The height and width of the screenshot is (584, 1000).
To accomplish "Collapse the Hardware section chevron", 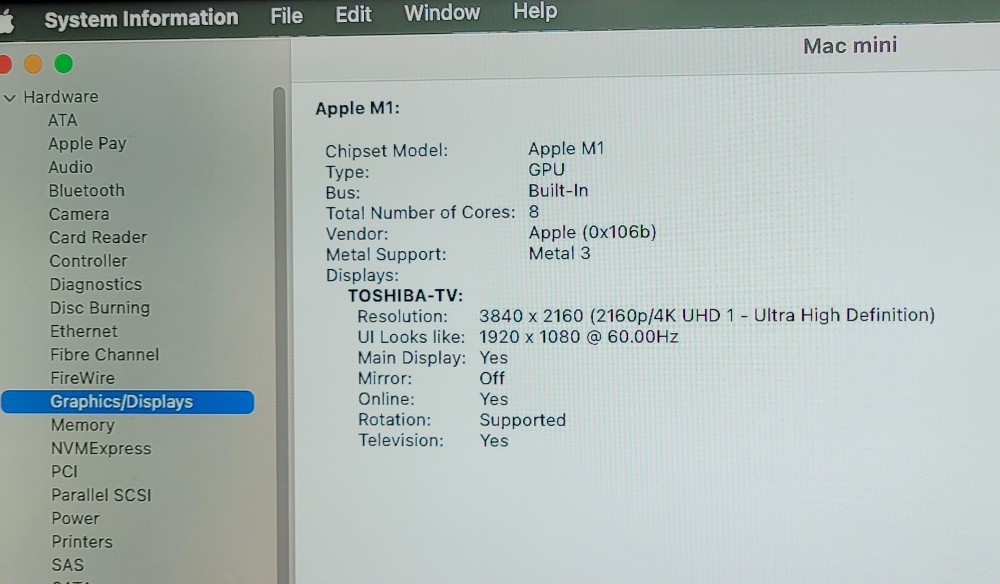I will tap(10, 98).
